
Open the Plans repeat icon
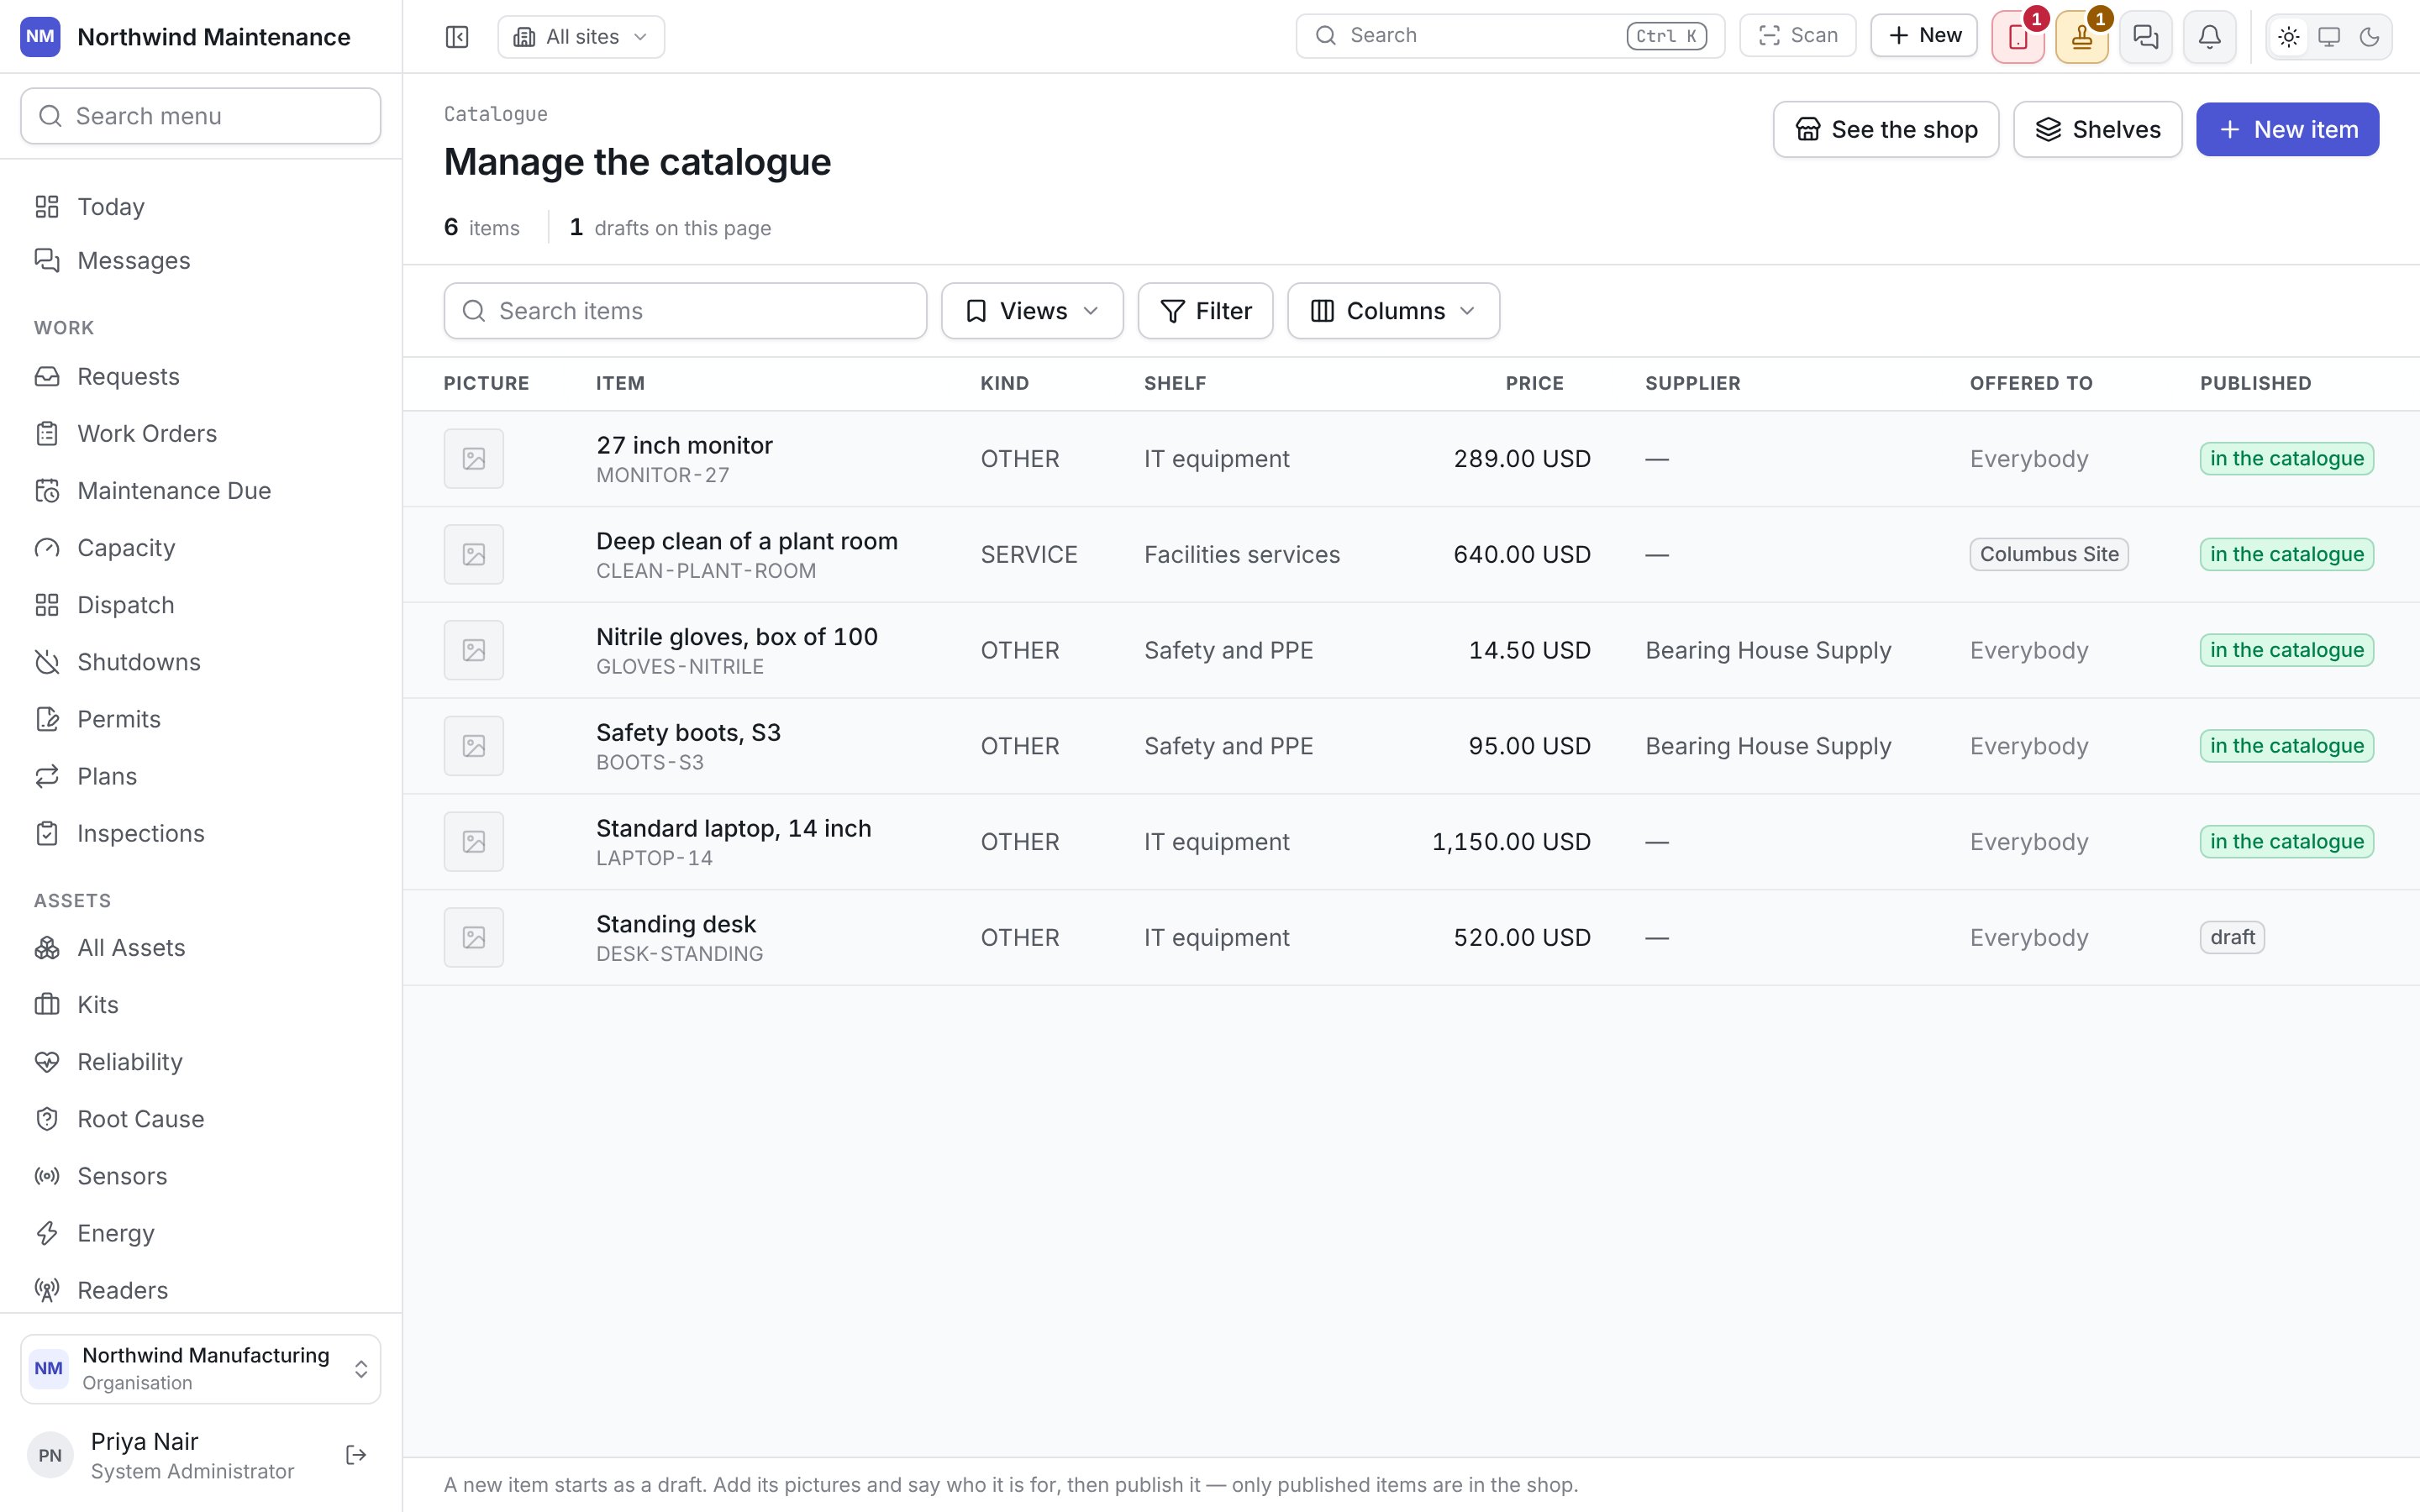click(47, 777)
